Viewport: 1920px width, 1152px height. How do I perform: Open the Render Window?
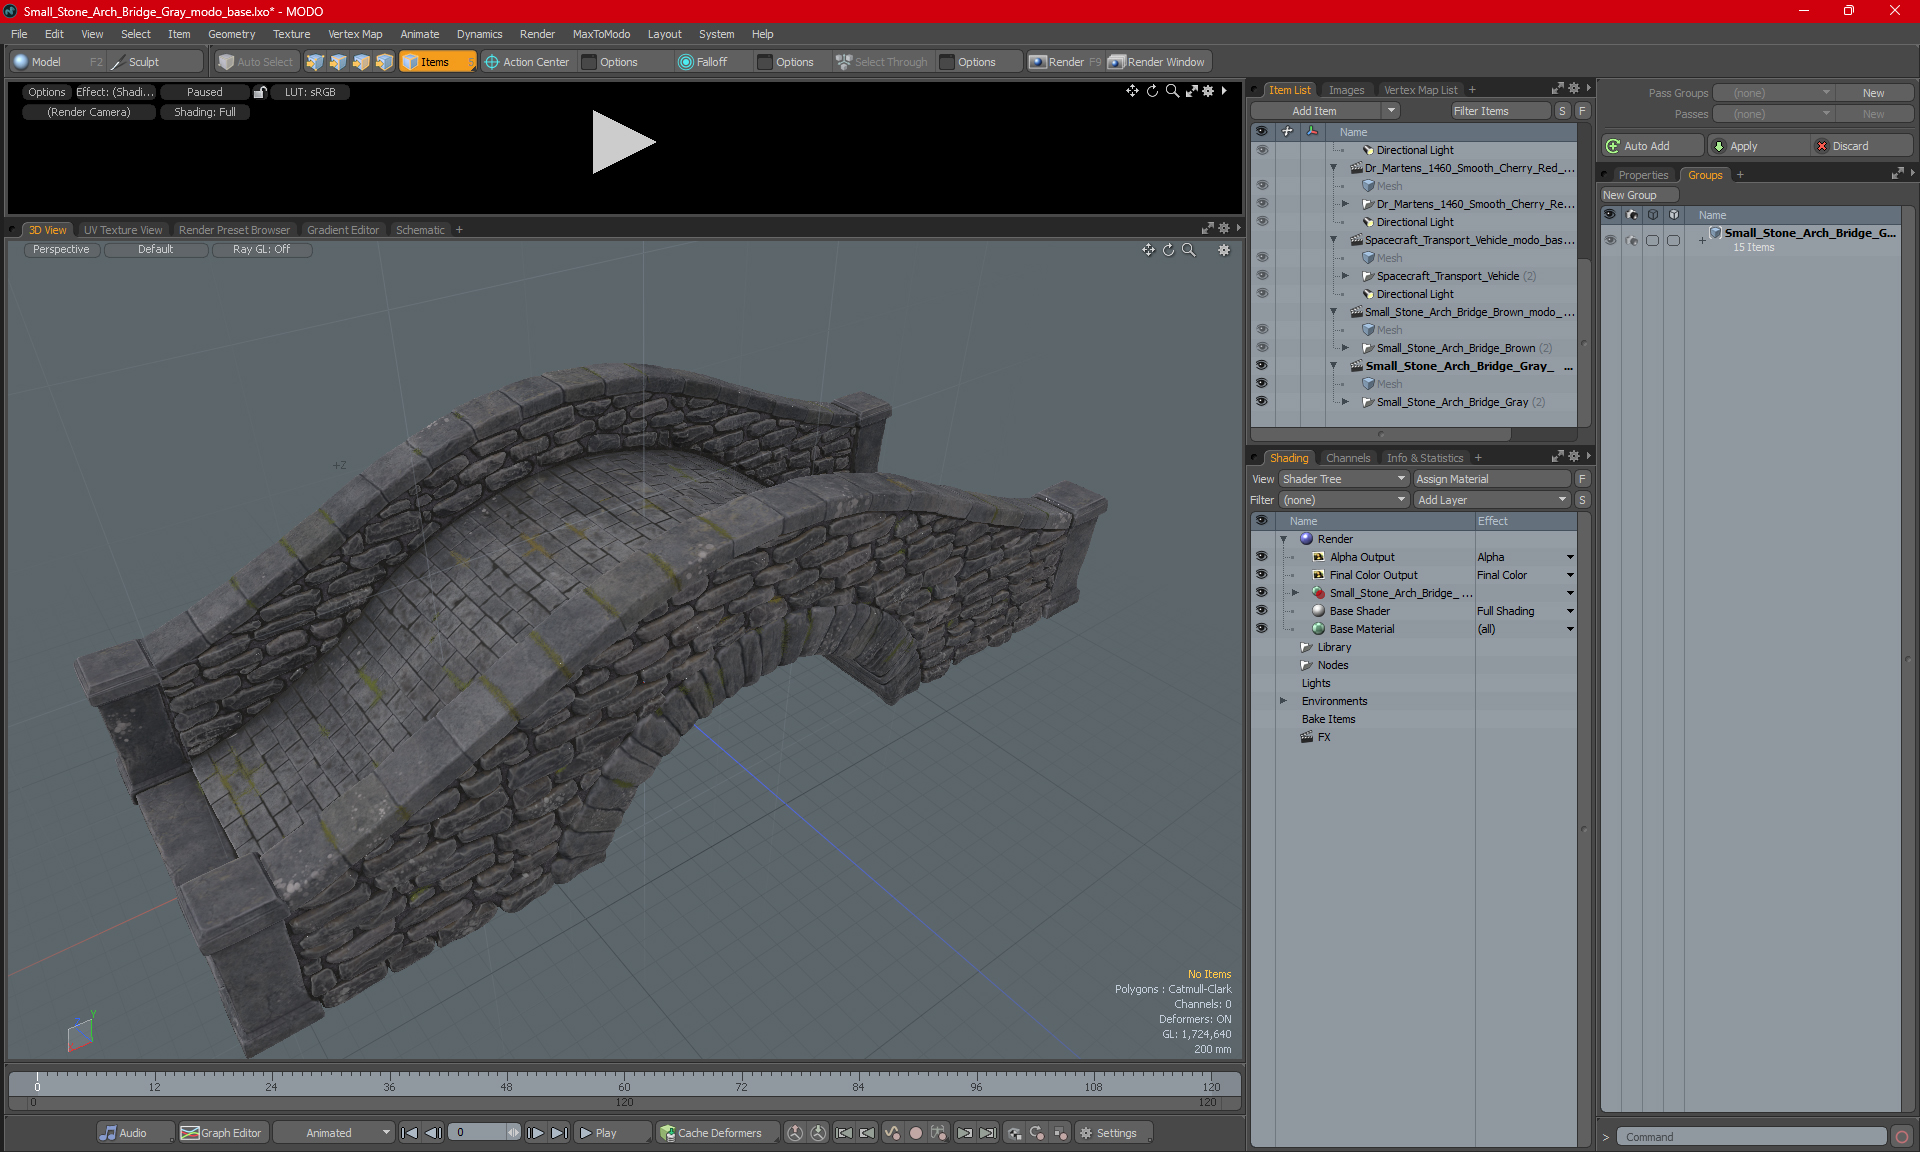point(1158,62)
